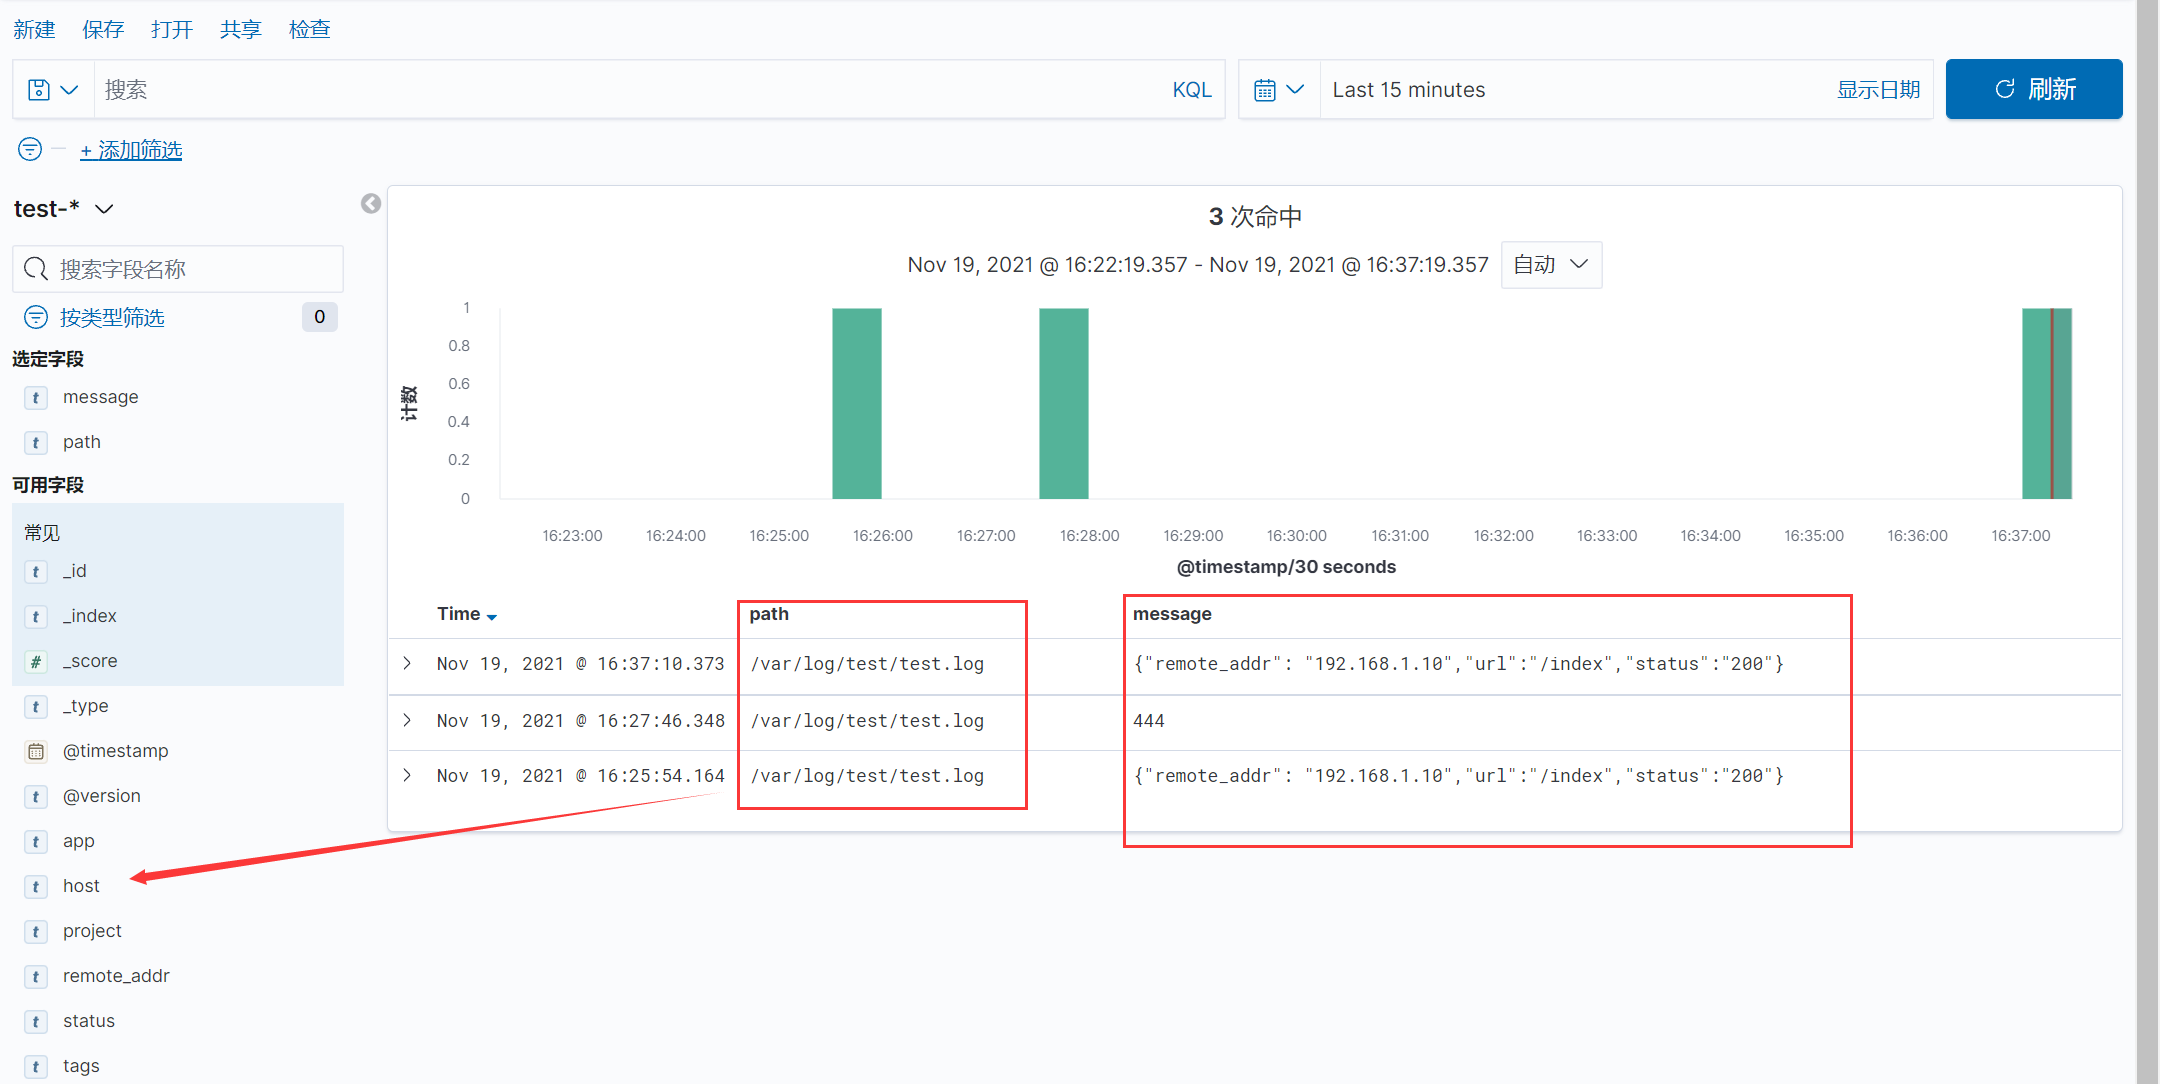Select the remote_addr field in sidebar

[116, 977]
